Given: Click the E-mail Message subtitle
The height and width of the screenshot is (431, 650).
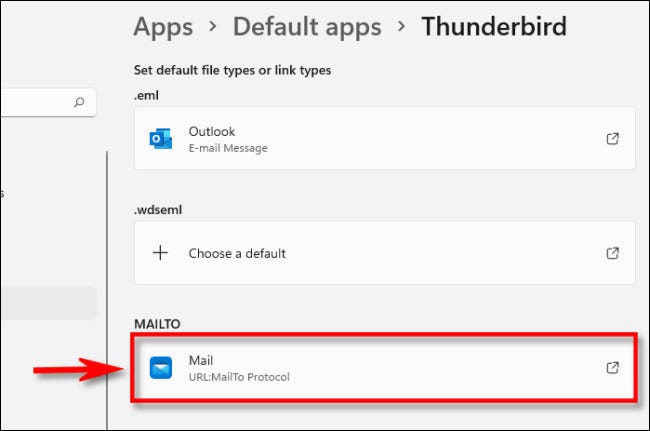Looking at the screenshot, I should [x=227, y=148].
